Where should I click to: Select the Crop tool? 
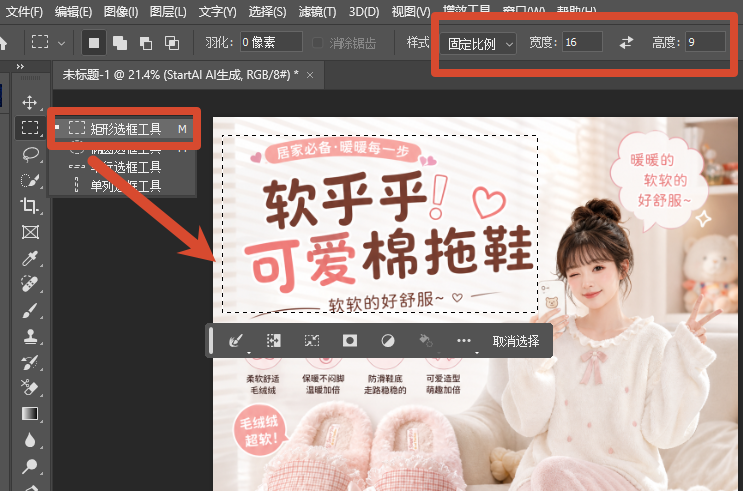[29, 206]
